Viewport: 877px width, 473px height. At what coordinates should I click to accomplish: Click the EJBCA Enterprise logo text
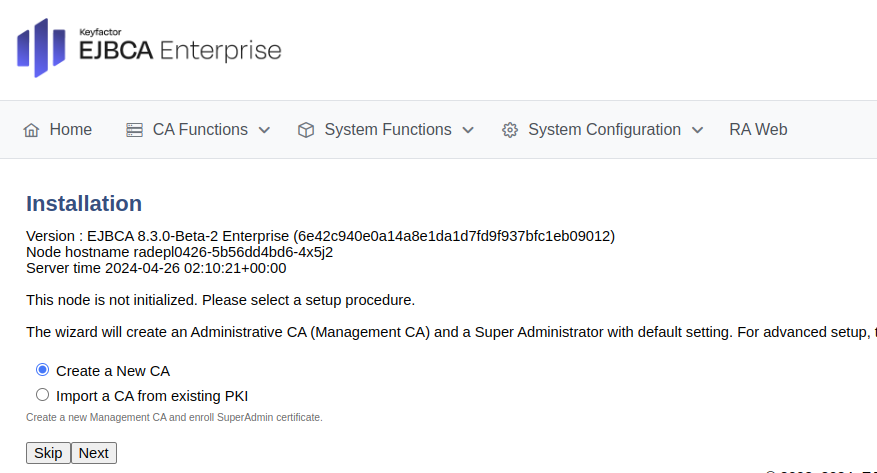click(x=180, y=49)
